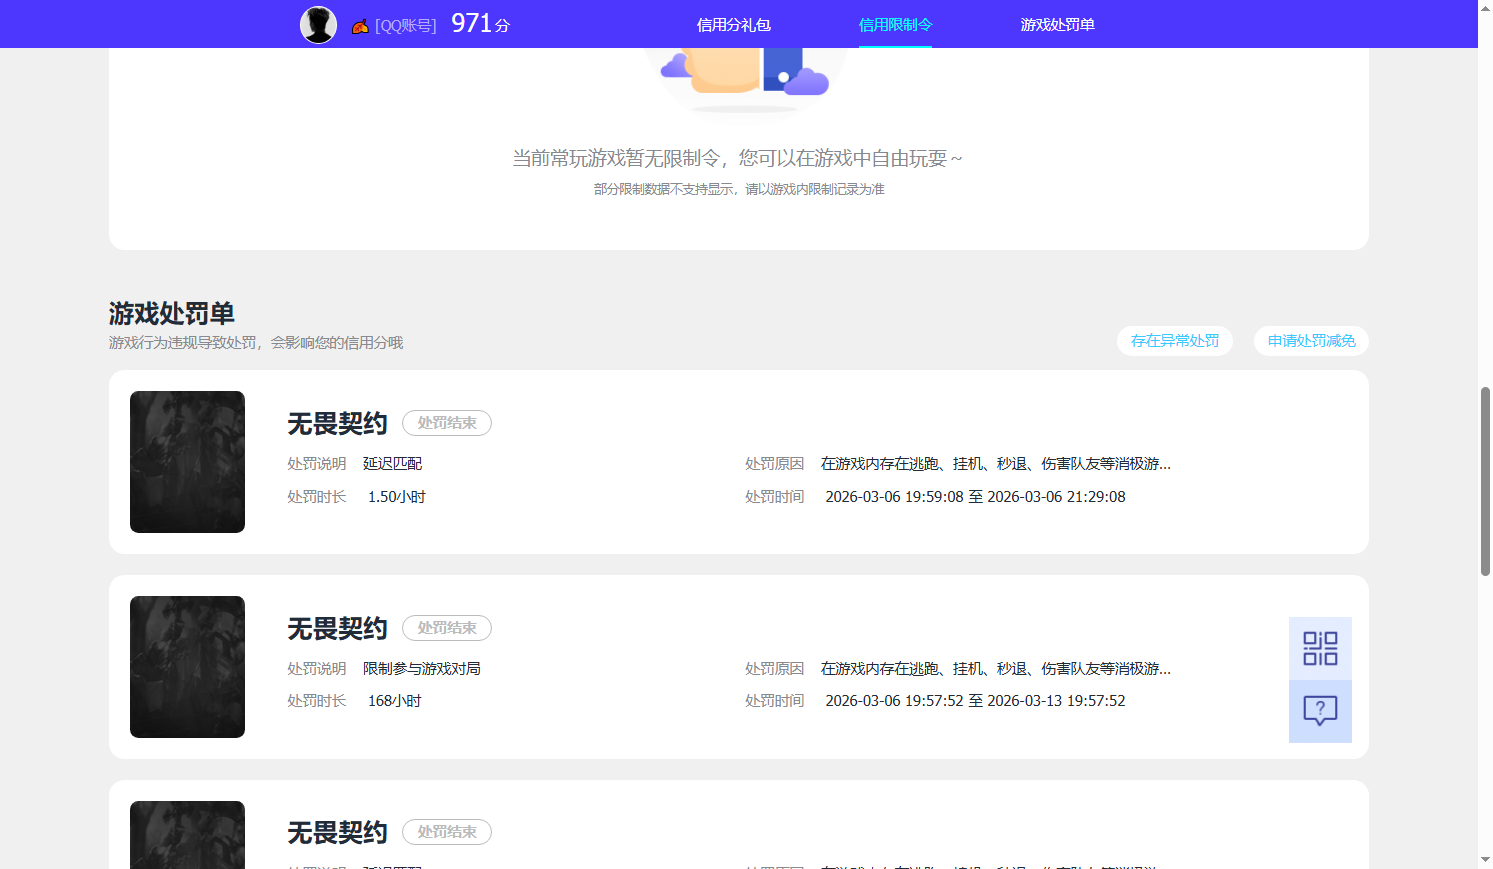This screenshot has width=1493, height=869.
Task: Select the 信用限制令 tab
Action: pyautogui.click(x=895, y=25)
